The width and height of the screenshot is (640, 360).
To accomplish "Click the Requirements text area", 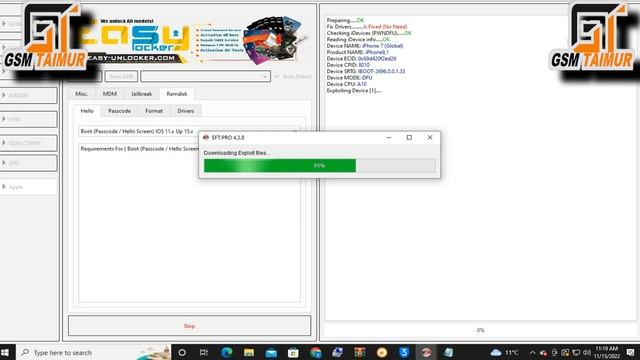I will 189,223.
